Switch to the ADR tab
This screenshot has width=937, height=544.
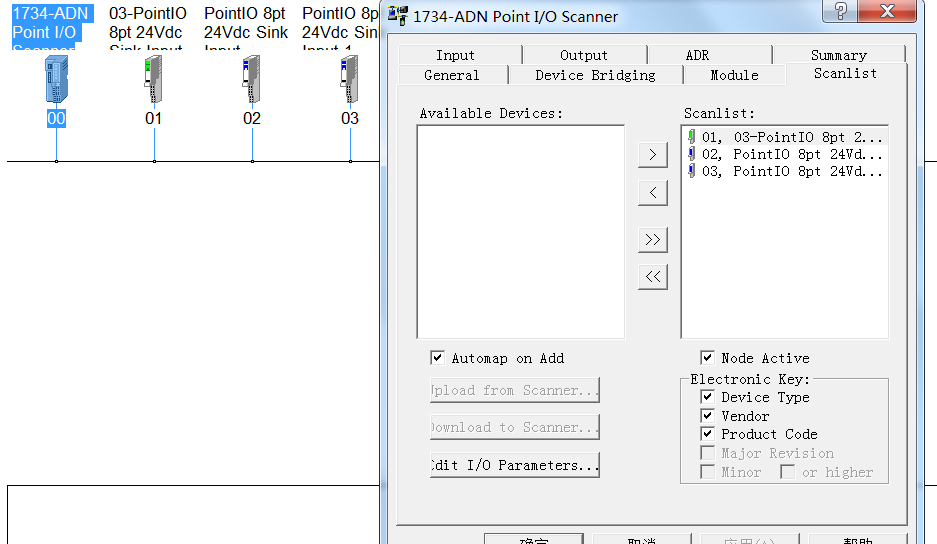697,55
